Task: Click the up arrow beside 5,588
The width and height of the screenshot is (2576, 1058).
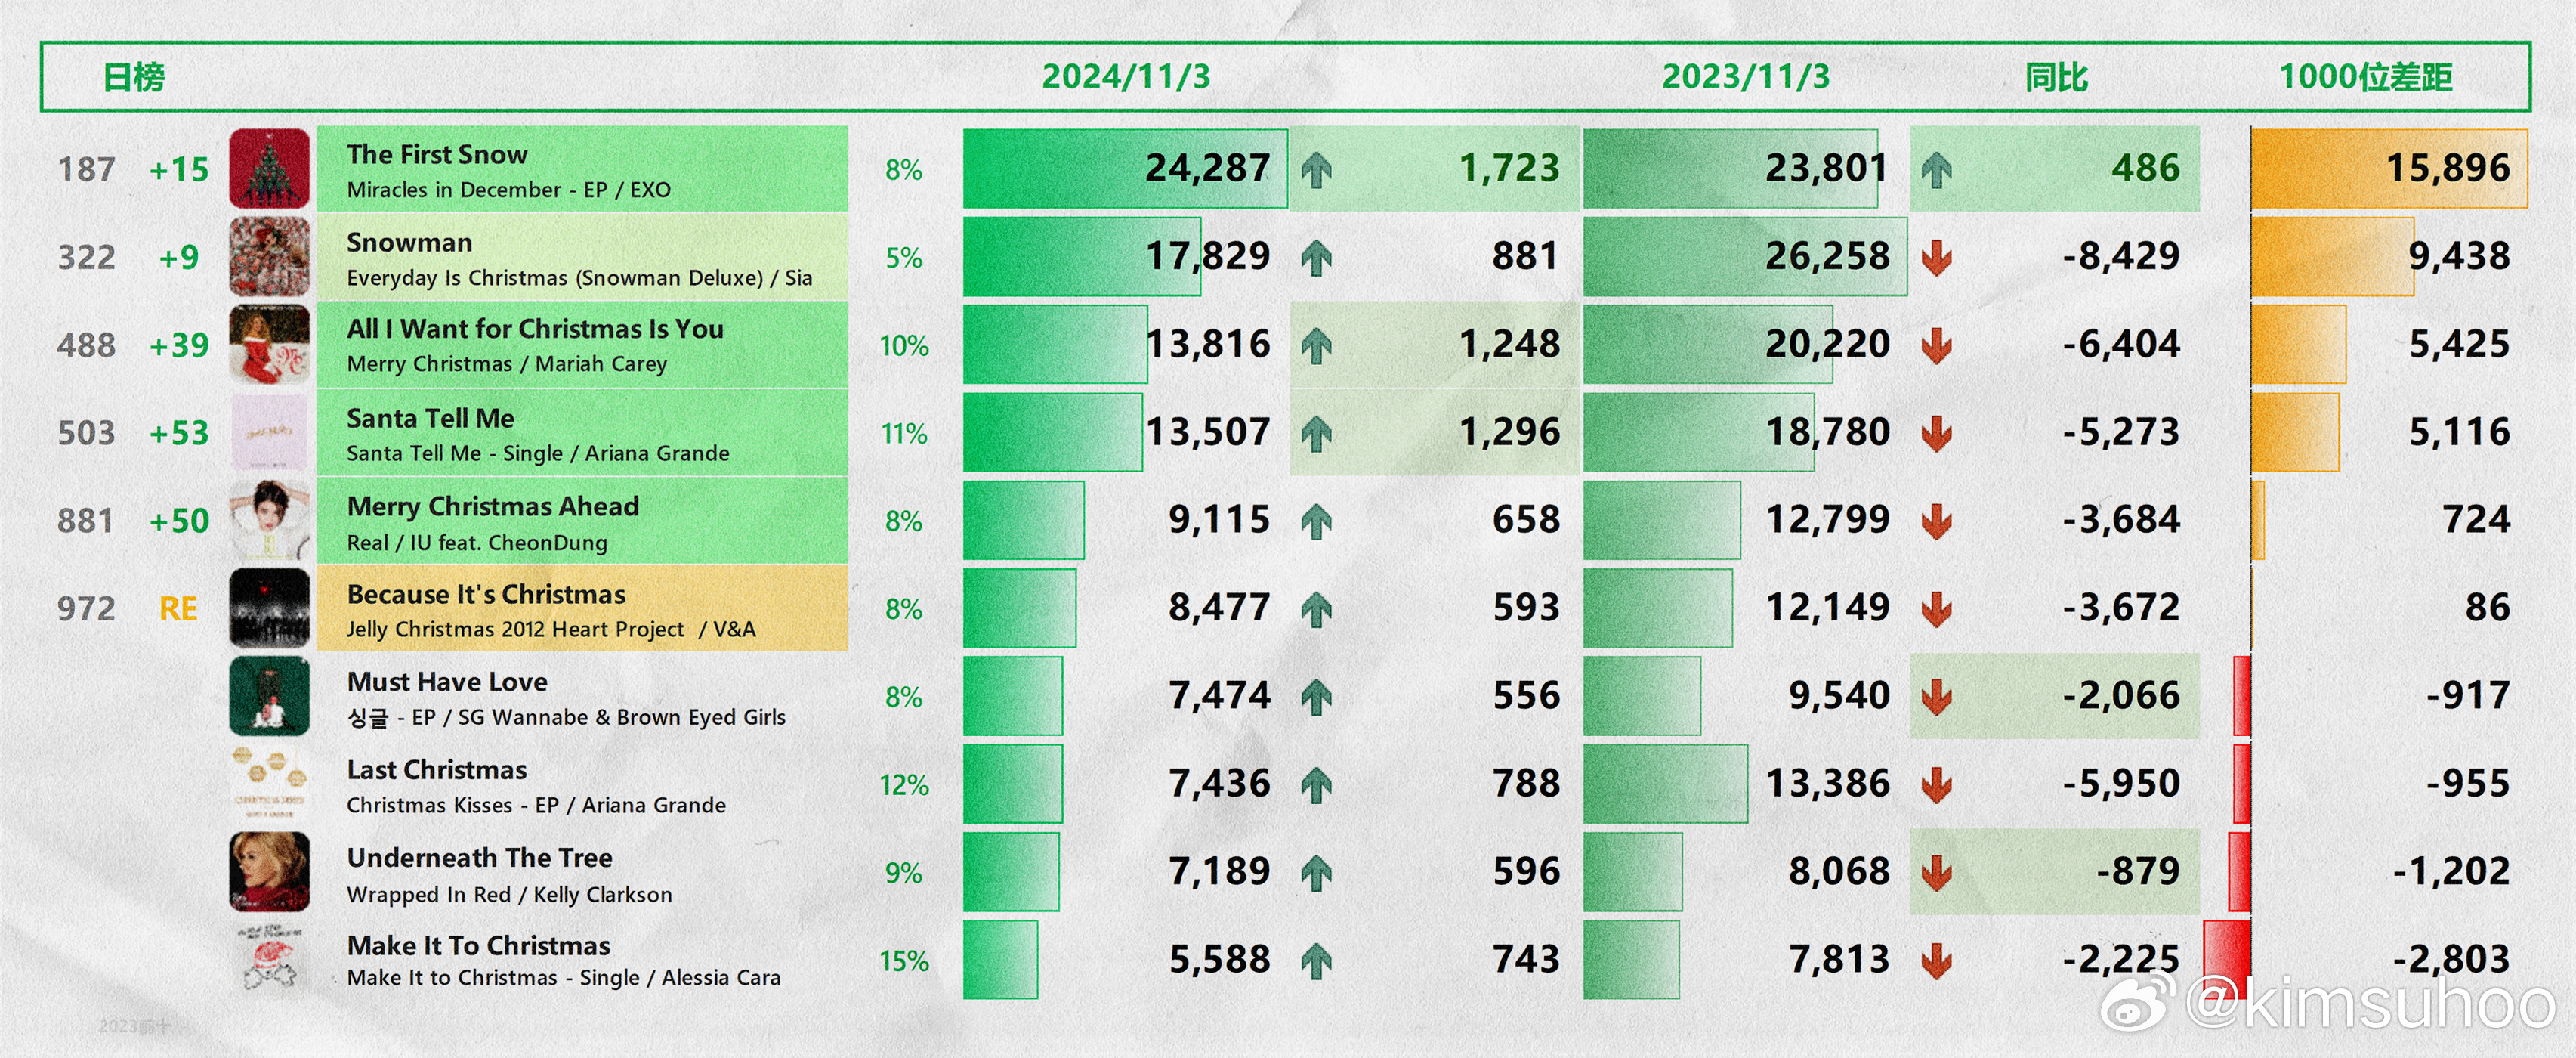Action: click(1316, 960)
